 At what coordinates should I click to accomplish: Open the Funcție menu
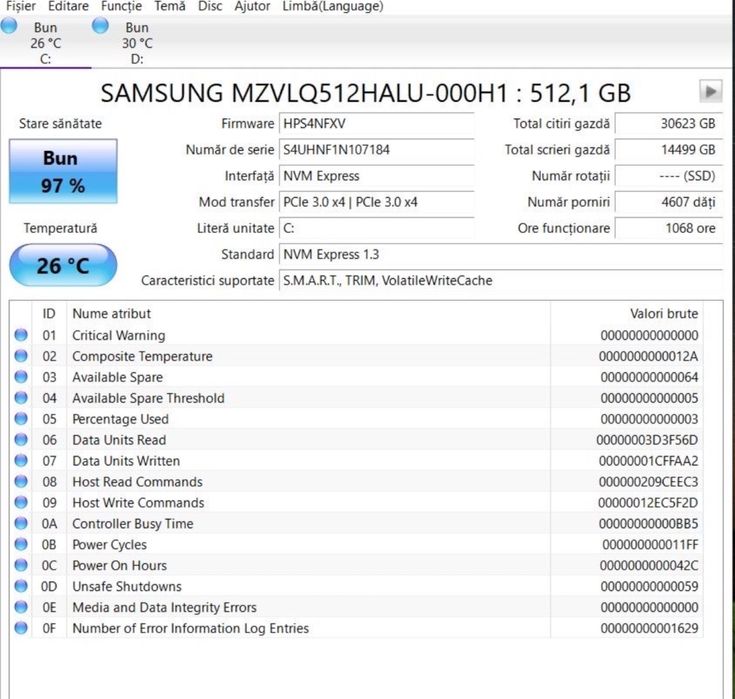tap(121, 7)
